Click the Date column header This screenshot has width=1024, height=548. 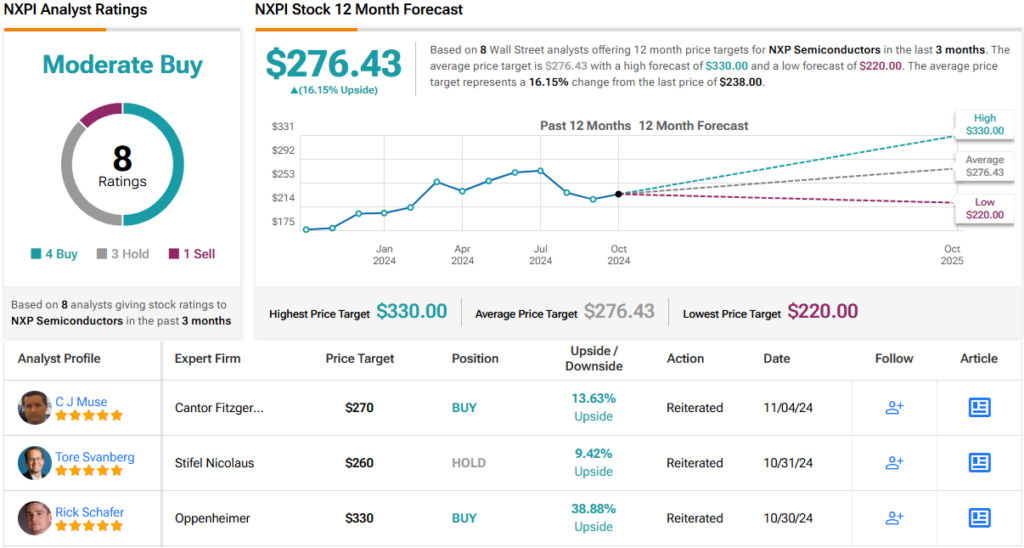[776, 359]
